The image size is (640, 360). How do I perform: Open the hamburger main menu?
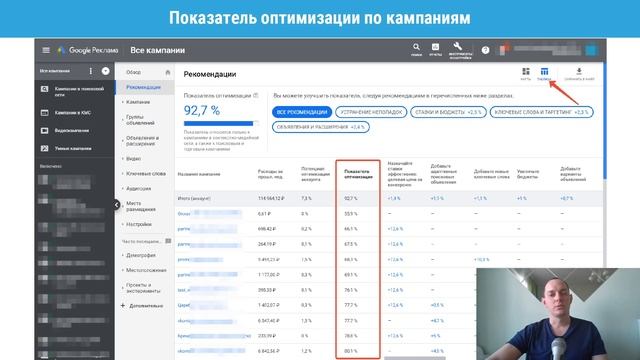pyautogui.click(x=46, y=50)
